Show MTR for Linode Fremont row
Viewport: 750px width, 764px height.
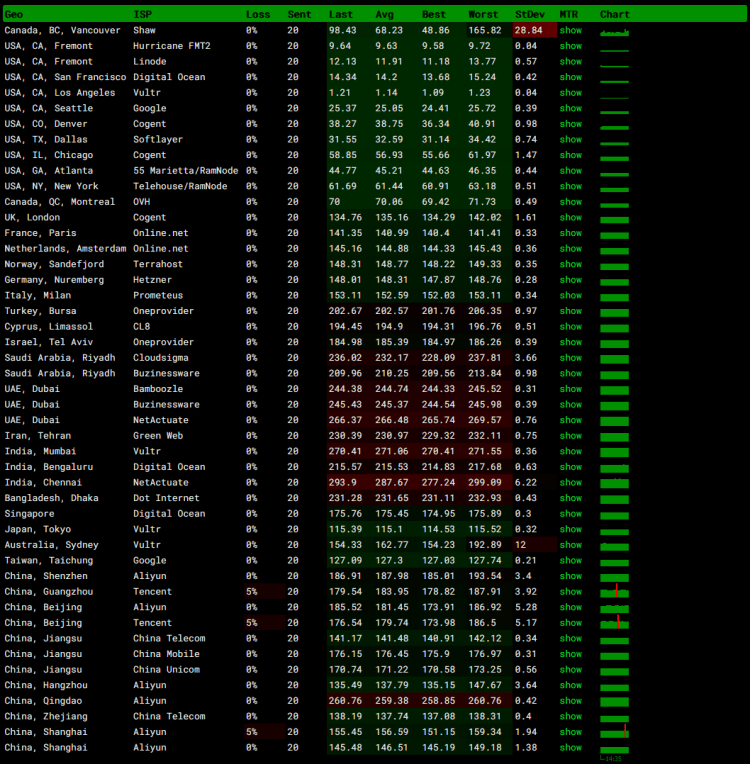click(570, 61)
